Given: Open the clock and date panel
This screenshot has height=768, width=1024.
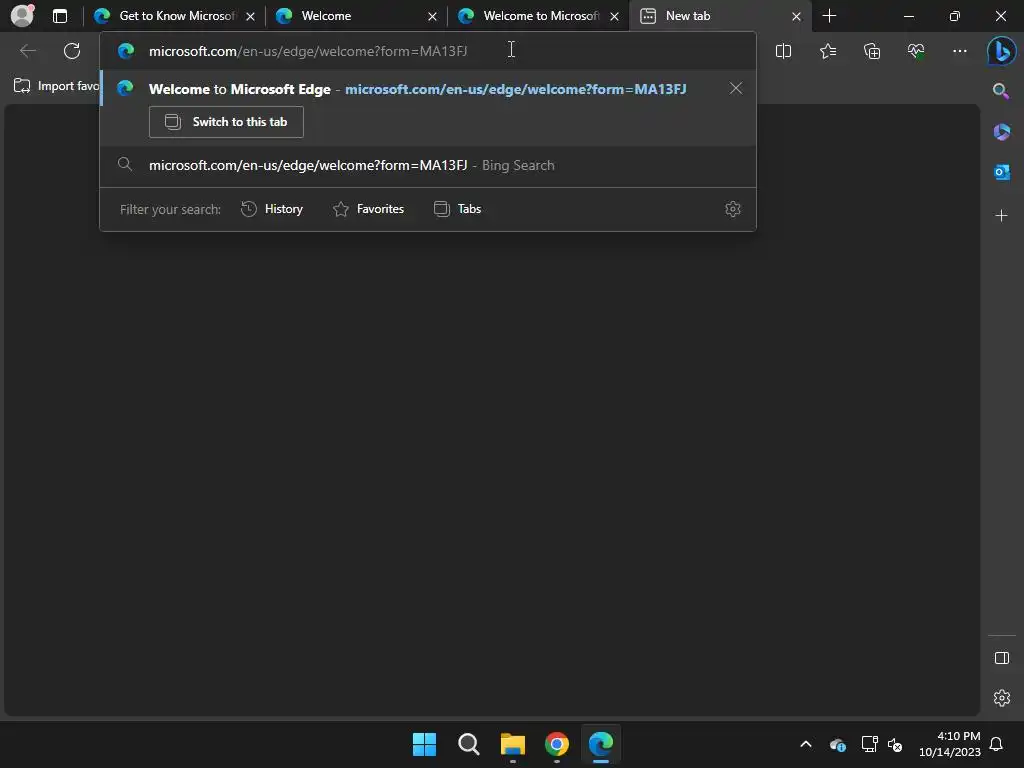Looking at the screenshot, I should (x=949, y=744).
